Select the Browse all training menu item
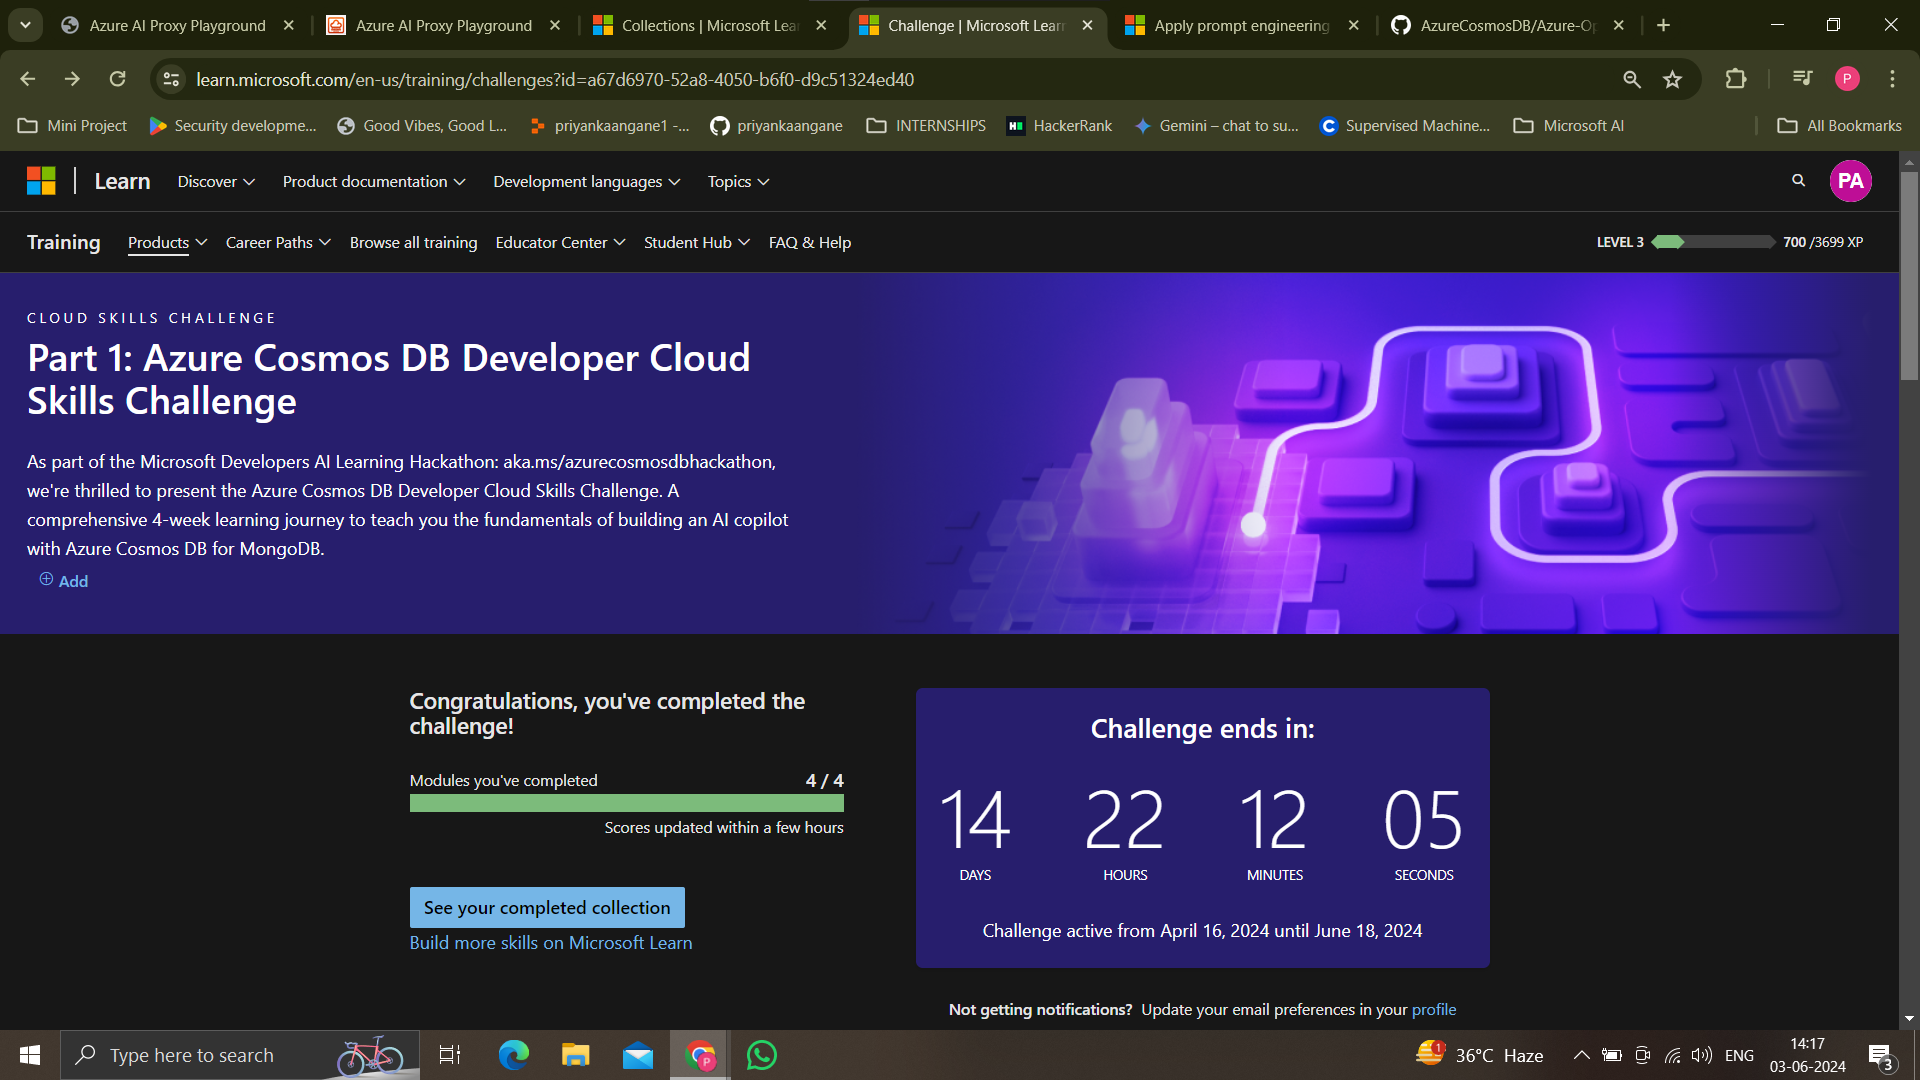 [413, 242]
